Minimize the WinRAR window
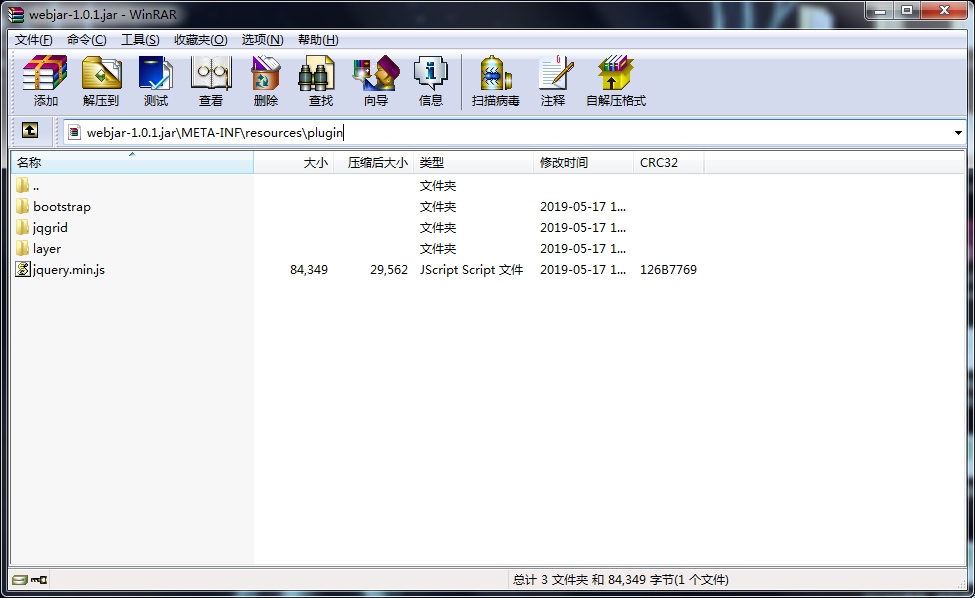Image resolution: width=975 pixels, height=598 pixels. click(x=879, y=10)
